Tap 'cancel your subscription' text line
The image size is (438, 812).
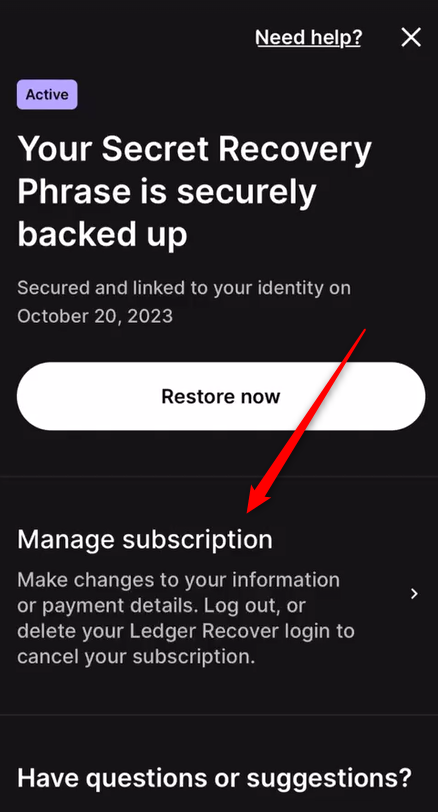pos(136,657)
